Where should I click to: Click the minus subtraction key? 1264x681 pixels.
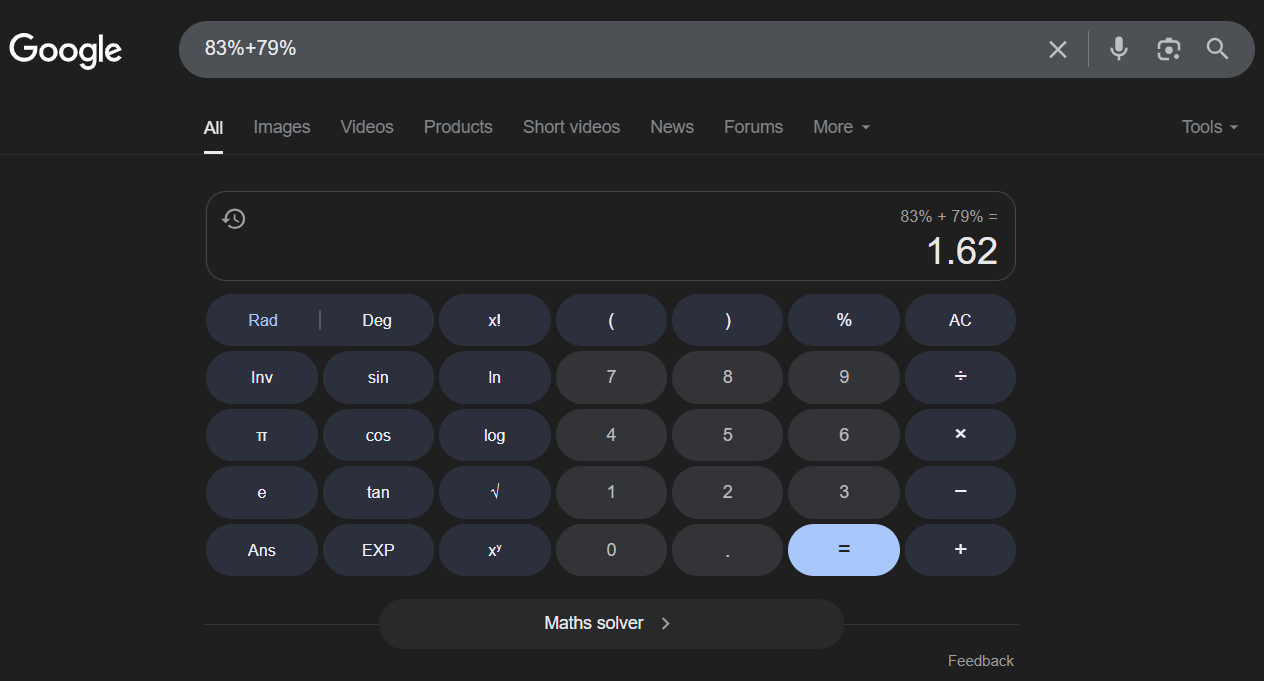click(x=960, y=493)
